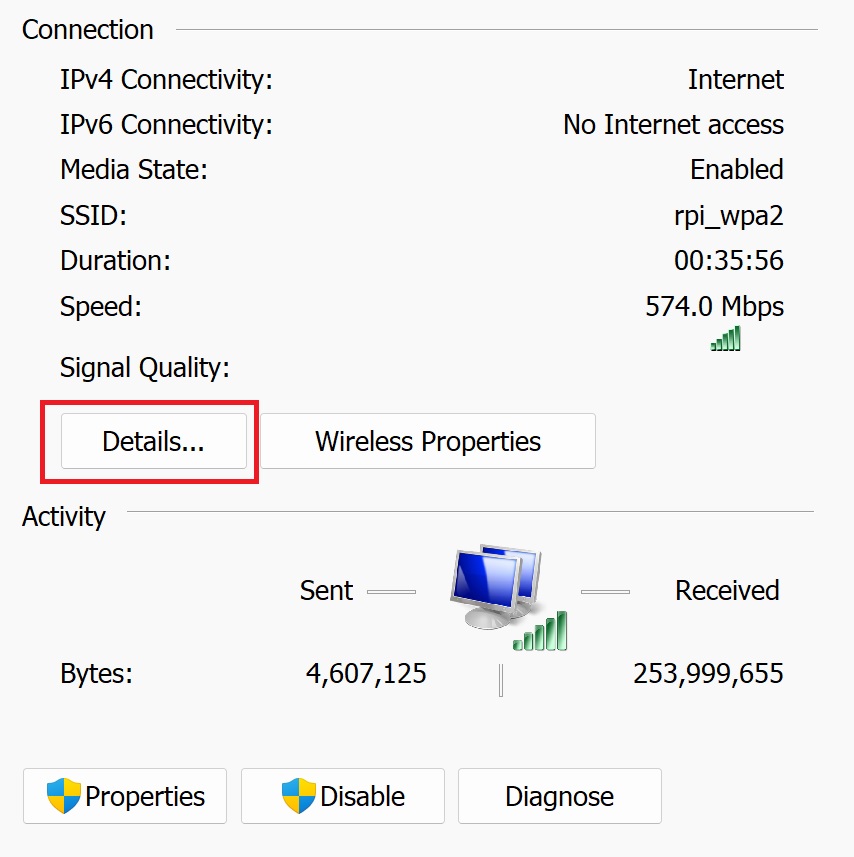Image resolution: width=854 pixels, height=857 pixels.
Task: Open Wireless Properties
Action: click(x=427, y=441)
